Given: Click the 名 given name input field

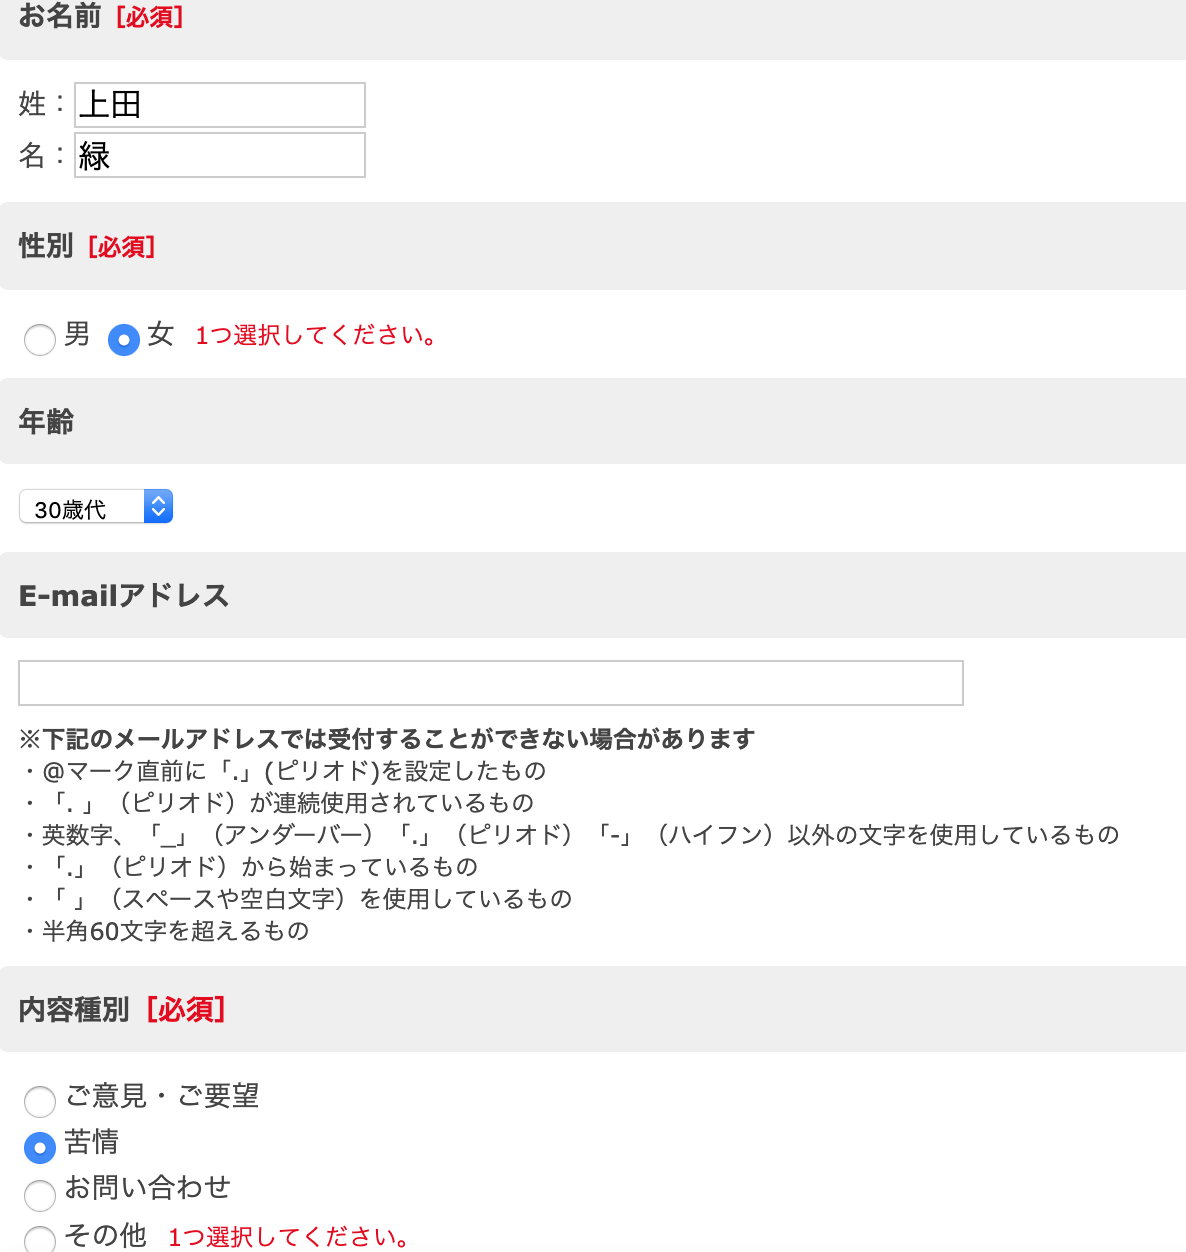Looking at the screenshot, I should pyautogui.click(x=219, y=155).
